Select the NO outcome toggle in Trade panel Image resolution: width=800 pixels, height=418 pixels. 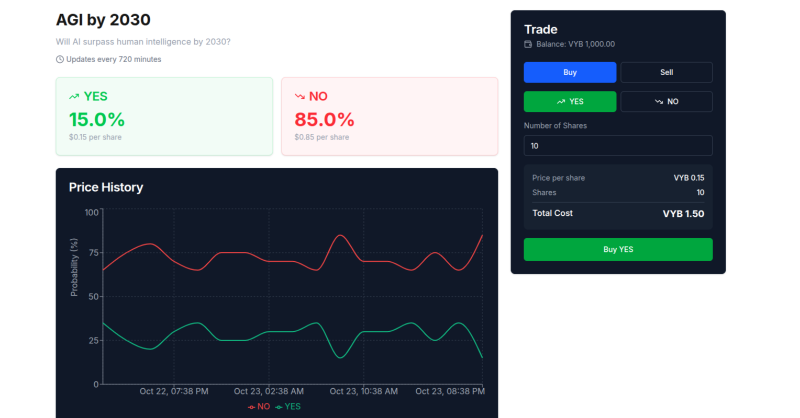click(666, 102)
